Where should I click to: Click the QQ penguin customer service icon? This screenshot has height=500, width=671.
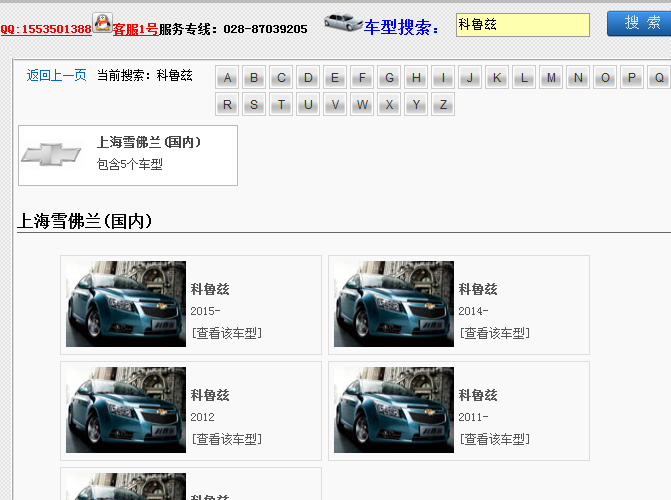coord(103,22)
